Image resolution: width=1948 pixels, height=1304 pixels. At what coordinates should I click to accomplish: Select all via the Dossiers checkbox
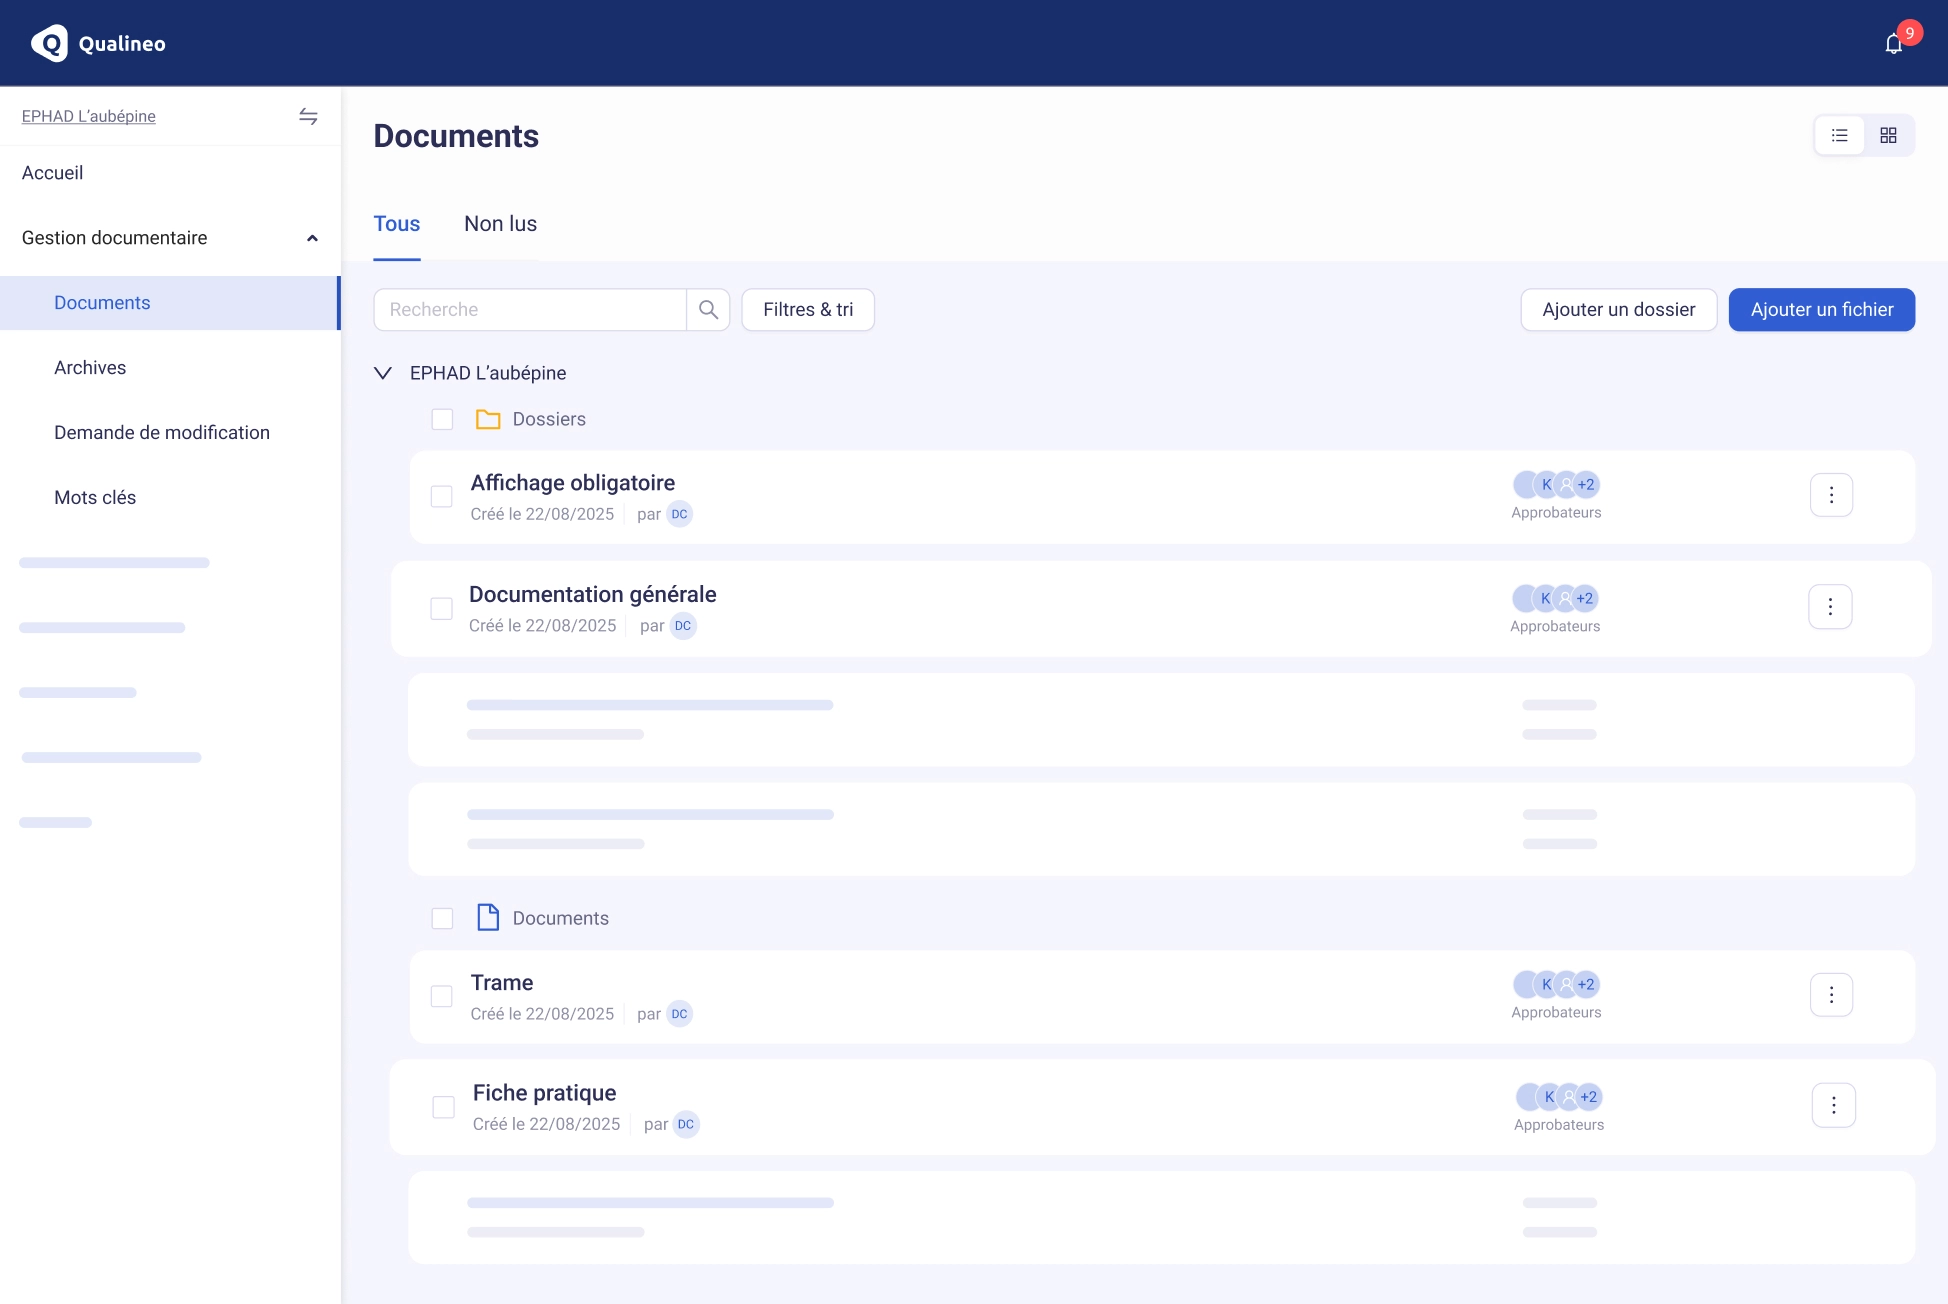pyautogui.click(x=442, y=419)
